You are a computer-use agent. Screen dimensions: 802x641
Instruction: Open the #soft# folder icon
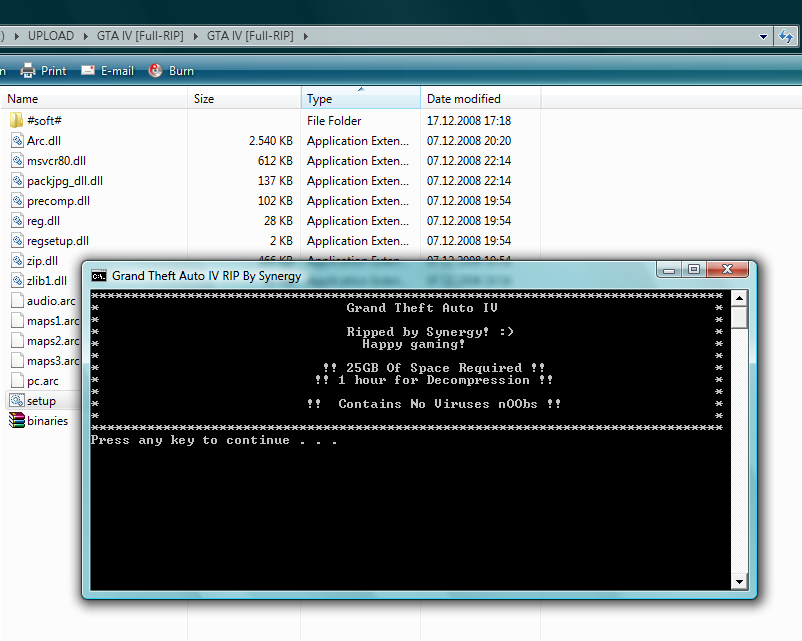point(16,121)
